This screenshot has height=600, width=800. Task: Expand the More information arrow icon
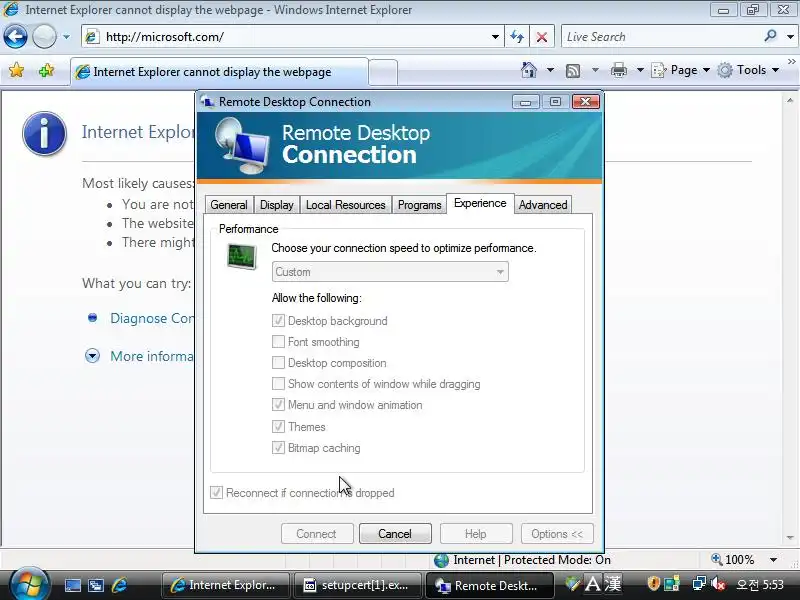(x=92, y=356)
